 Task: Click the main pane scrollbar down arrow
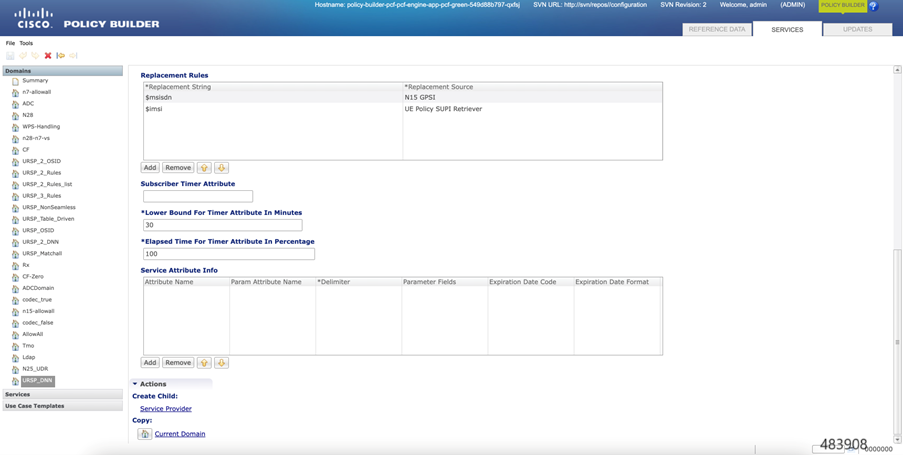point(897,438)
